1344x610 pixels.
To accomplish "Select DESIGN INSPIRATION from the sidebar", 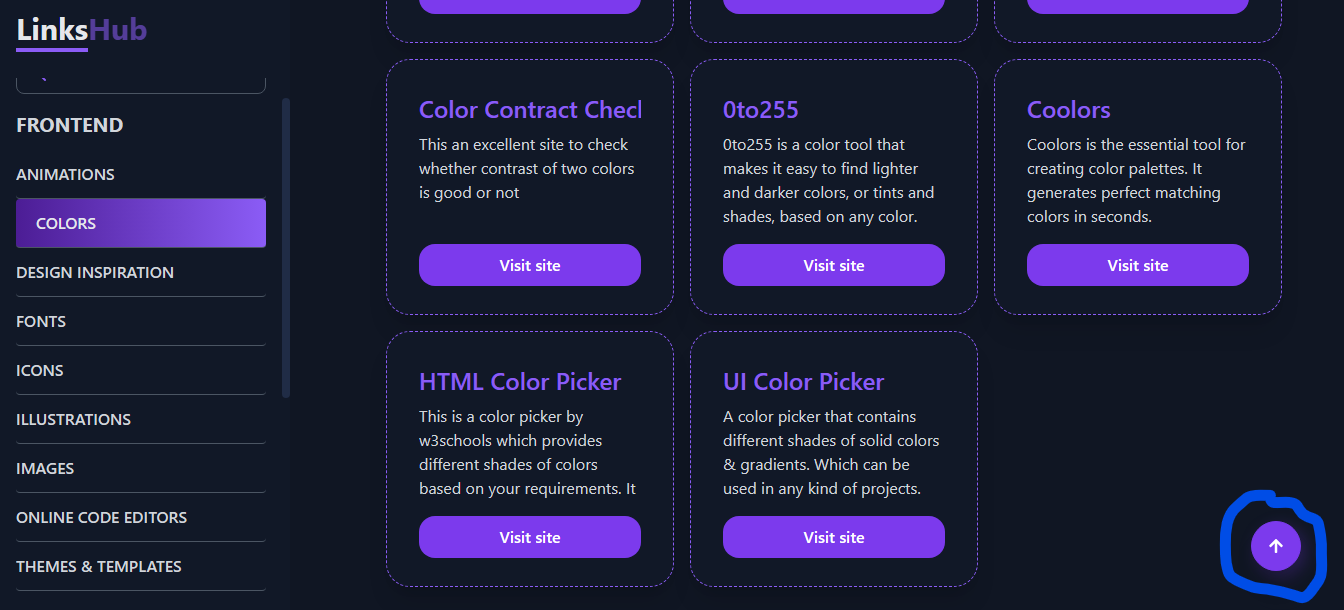I will click(x=94, y=272).
